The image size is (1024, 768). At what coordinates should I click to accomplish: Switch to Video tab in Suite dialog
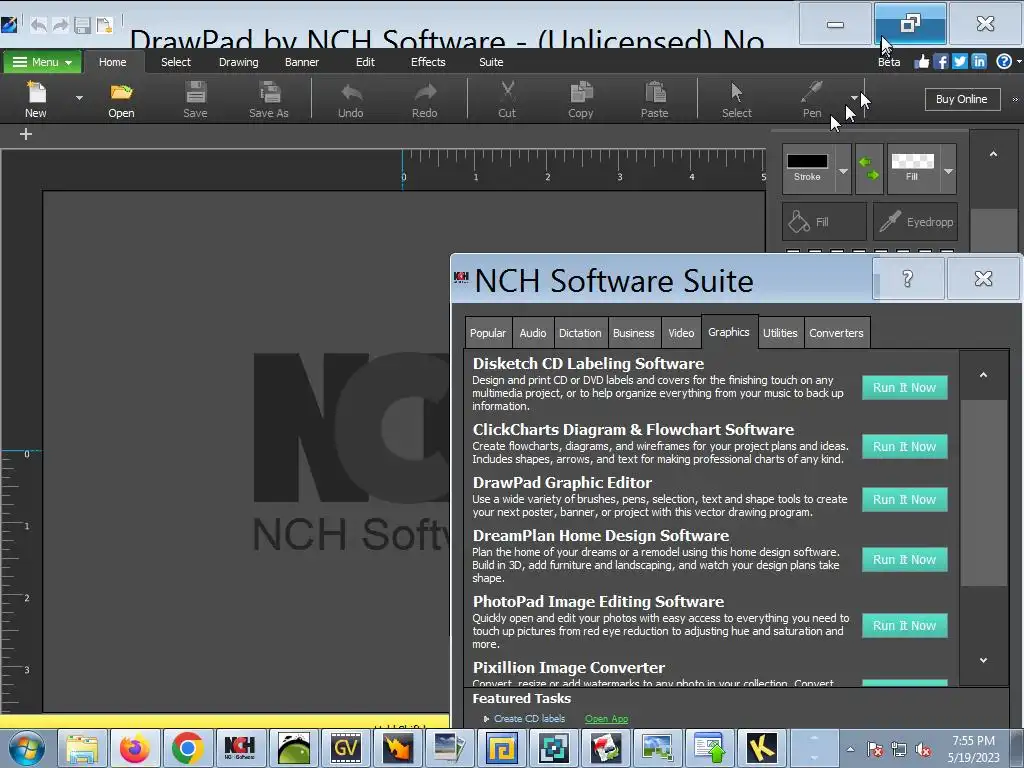pyautogui.click(x=681, y=333)
